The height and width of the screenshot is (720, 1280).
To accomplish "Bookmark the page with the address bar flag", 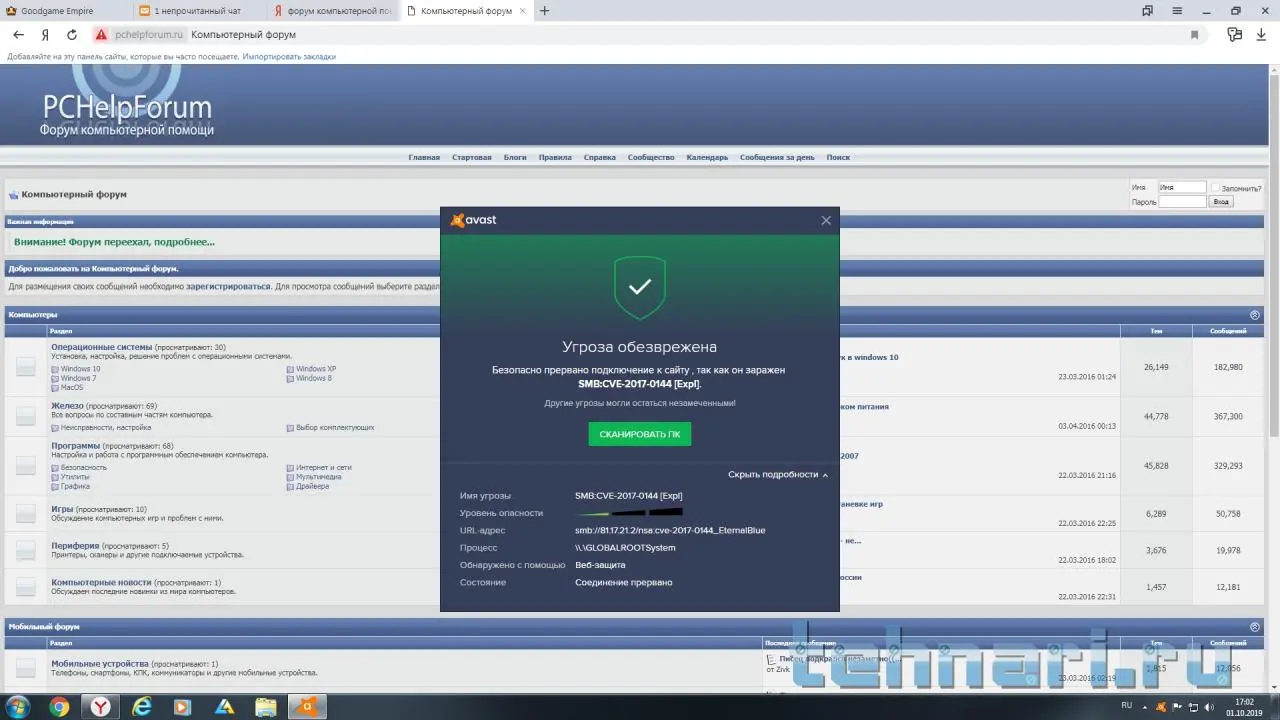I will click(1194, 35).
